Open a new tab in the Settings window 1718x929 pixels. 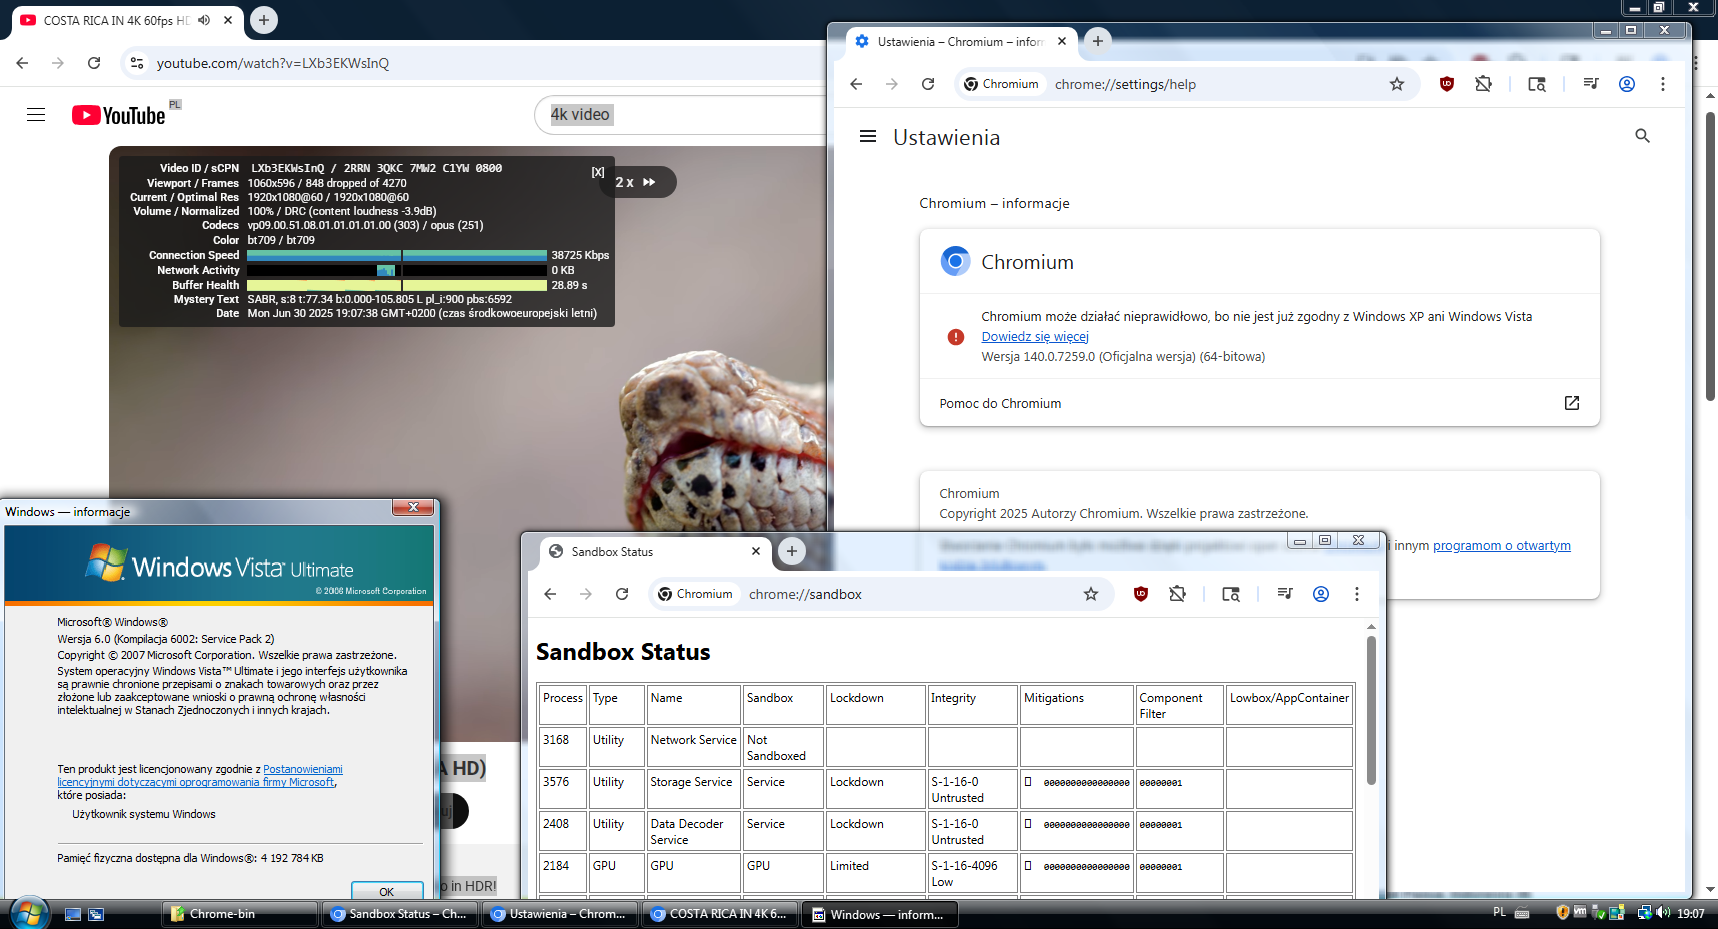1098,41
